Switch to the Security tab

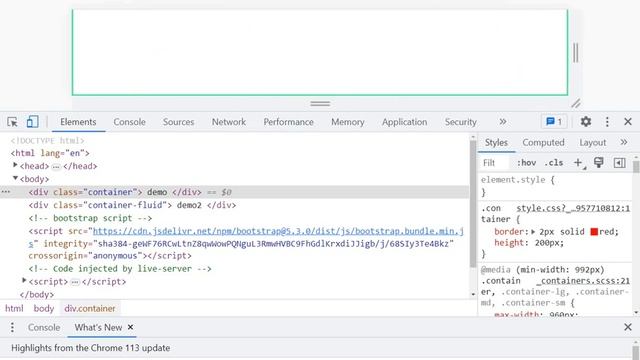point(460,122)
